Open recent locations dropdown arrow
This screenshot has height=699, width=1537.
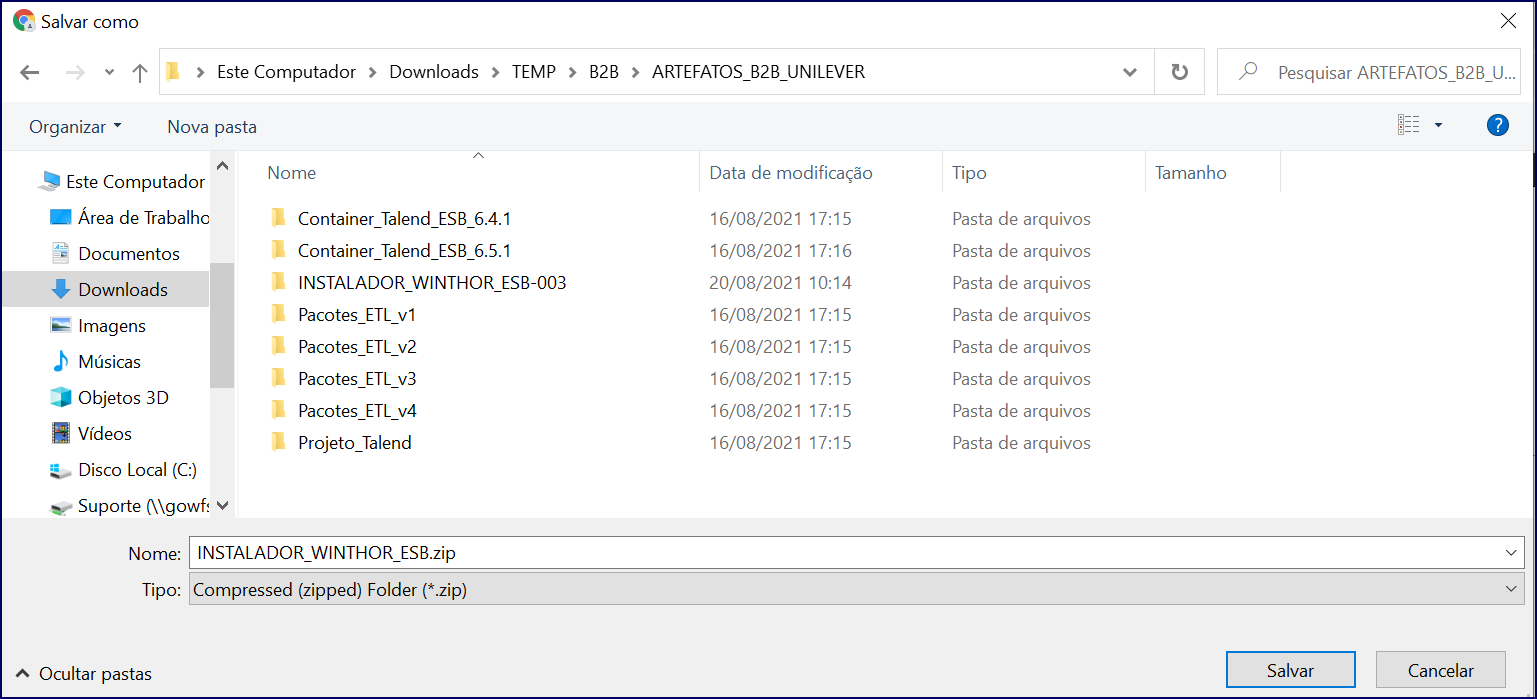109,73
